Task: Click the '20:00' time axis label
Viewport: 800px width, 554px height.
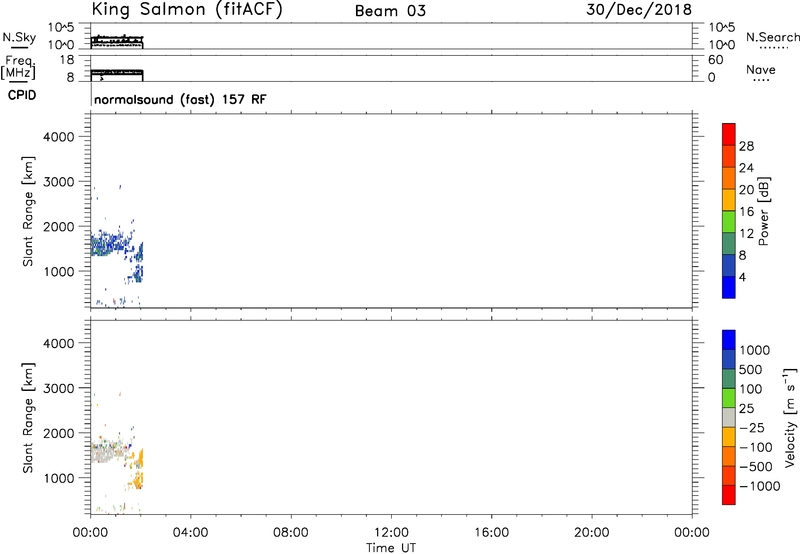Action: (x=592, y=533)
